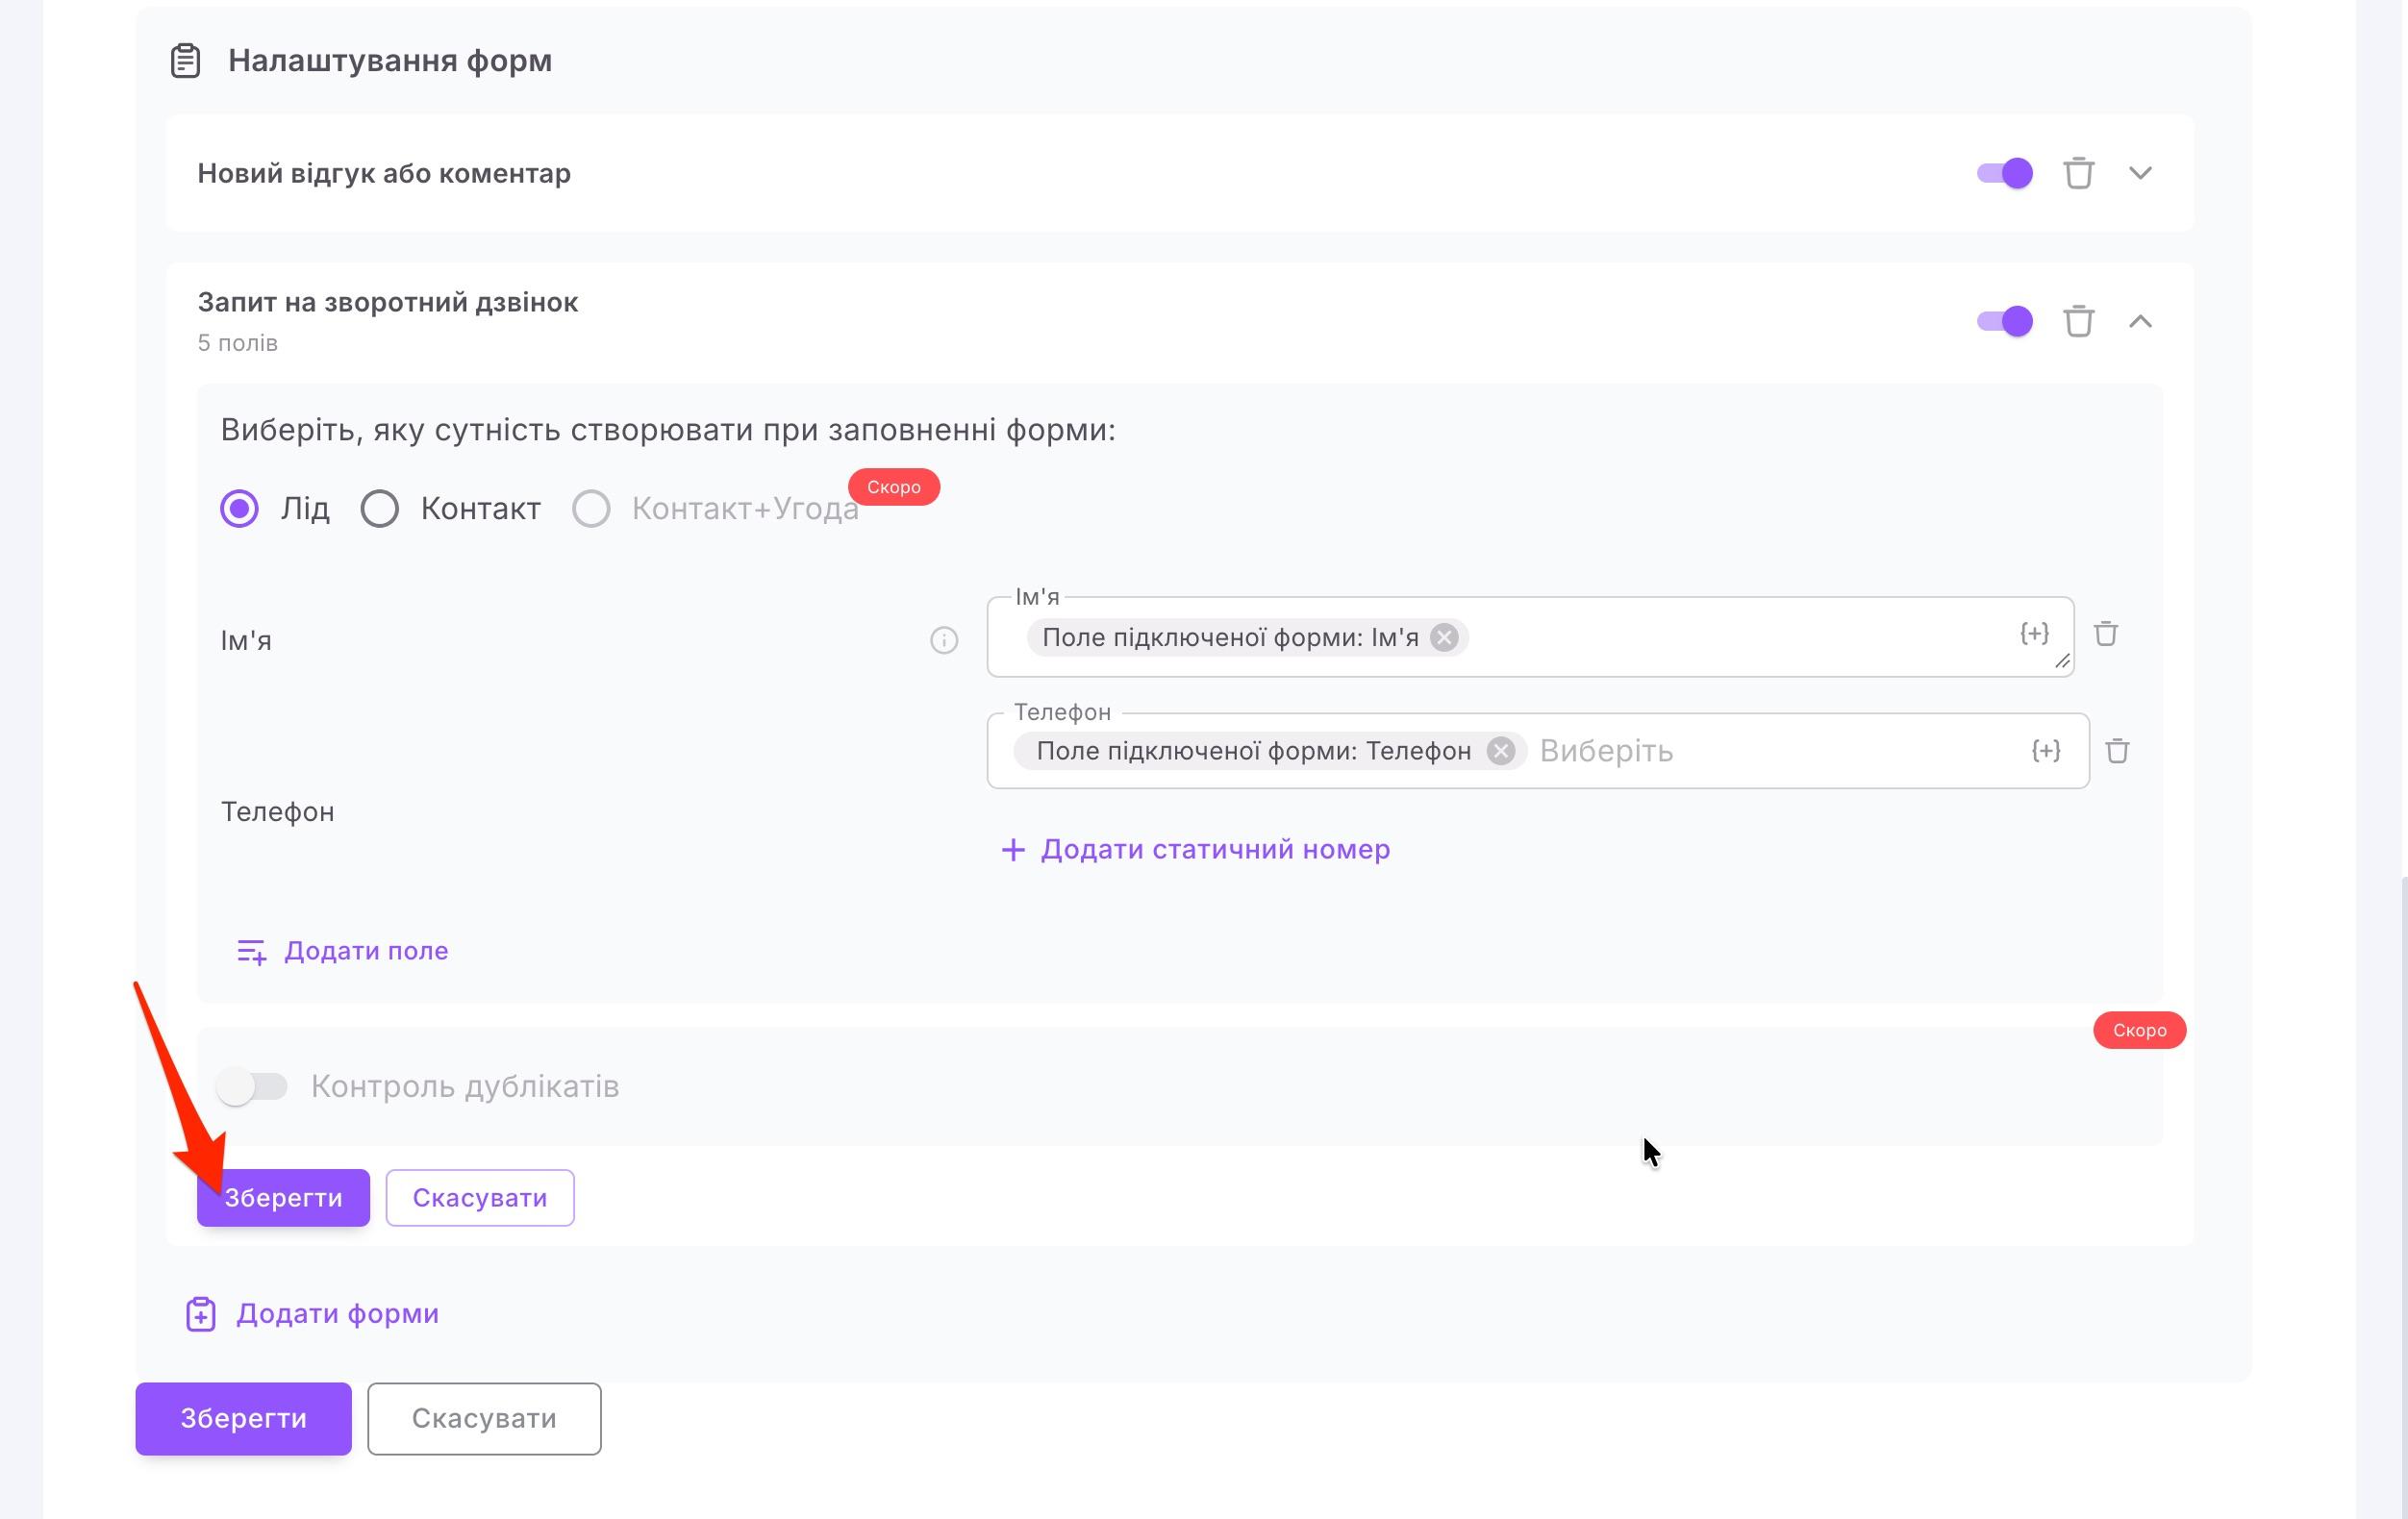The image size is (2408, 1519).
Task: Insert a variable in the Телефон field
Action: tap(2046, 751)
